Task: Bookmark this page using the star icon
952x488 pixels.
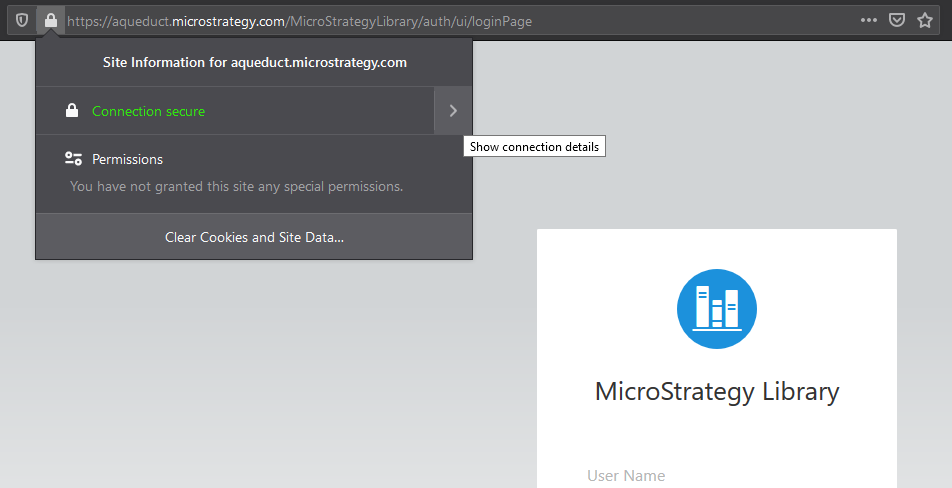Action: click(925, 21)
